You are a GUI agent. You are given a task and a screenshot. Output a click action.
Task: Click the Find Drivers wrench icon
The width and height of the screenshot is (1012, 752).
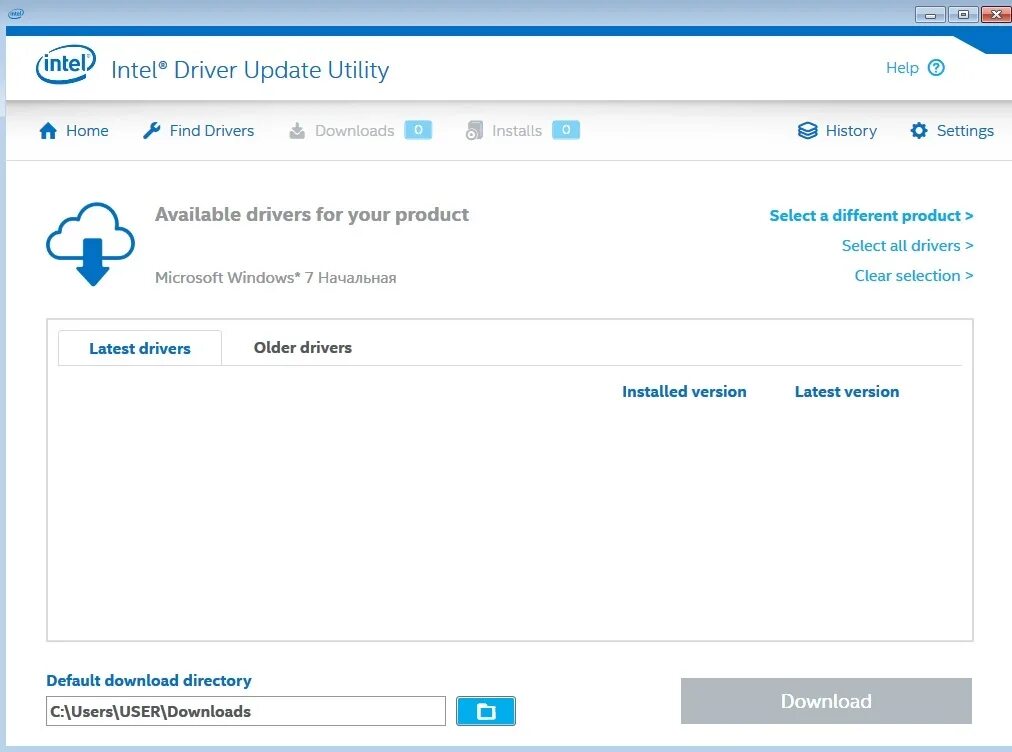(x=152, y=130)
